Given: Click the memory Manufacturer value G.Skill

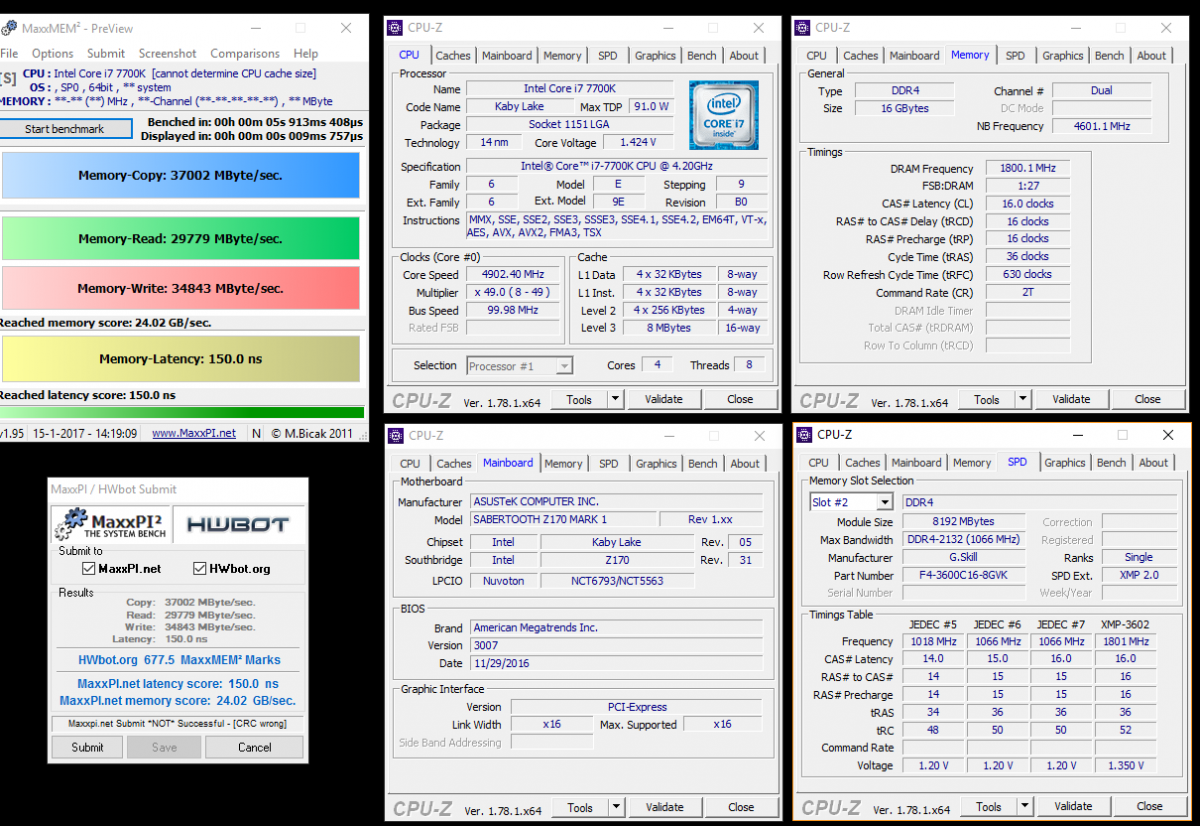Looking at the screenshot, I should pyautogui.click(x=964, y=558).
